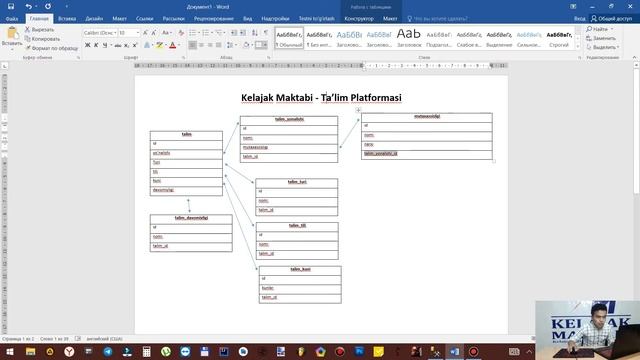This screenshot has height=360, width=640.
Task: Toggle bold formatting (Ж)
Action: click(87, 45)
